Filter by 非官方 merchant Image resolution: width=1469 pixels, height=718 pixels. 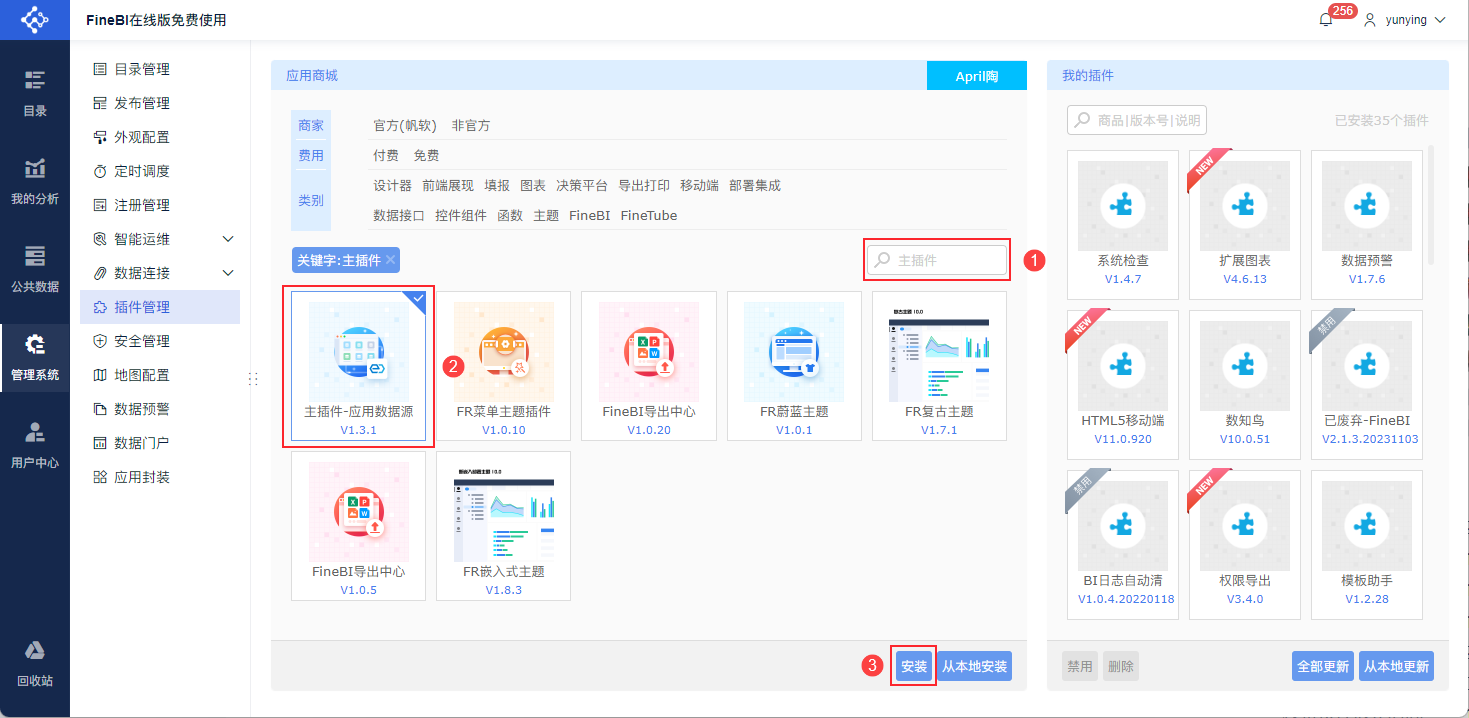[x=471, y=126]
